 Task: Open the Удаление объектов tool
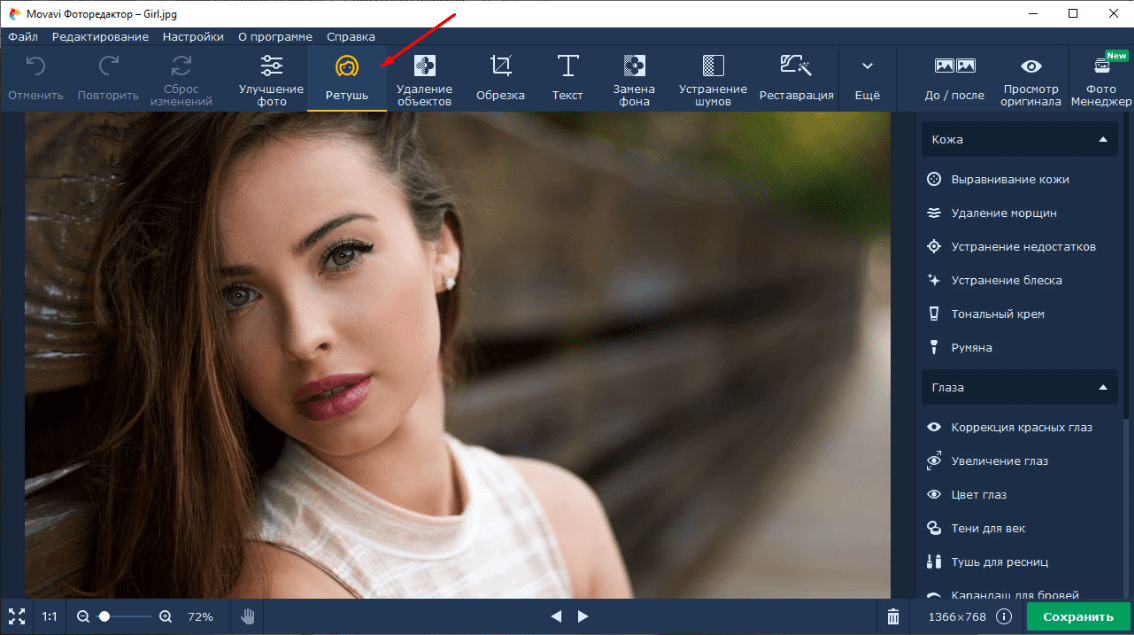tap(424, 80)
